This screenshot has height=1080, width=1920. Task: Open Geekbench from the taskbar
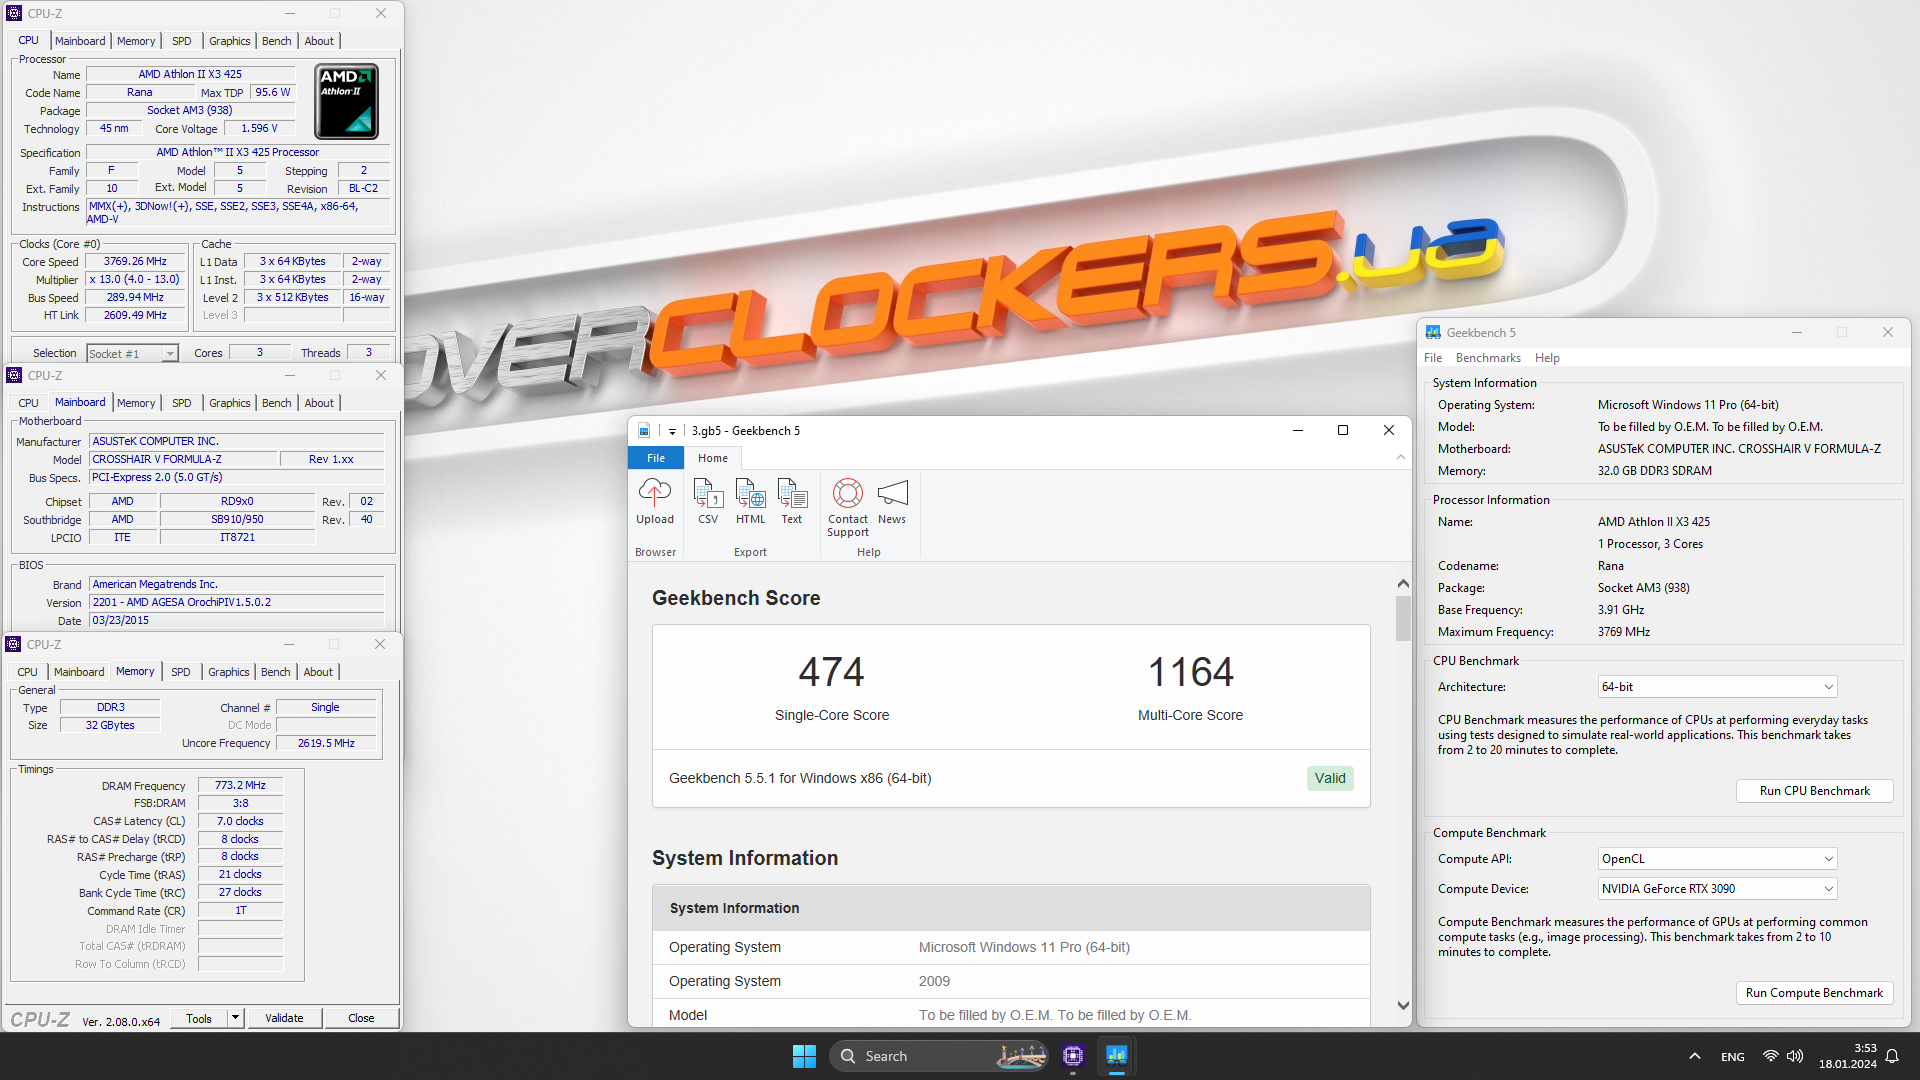pos(1116,1056)
